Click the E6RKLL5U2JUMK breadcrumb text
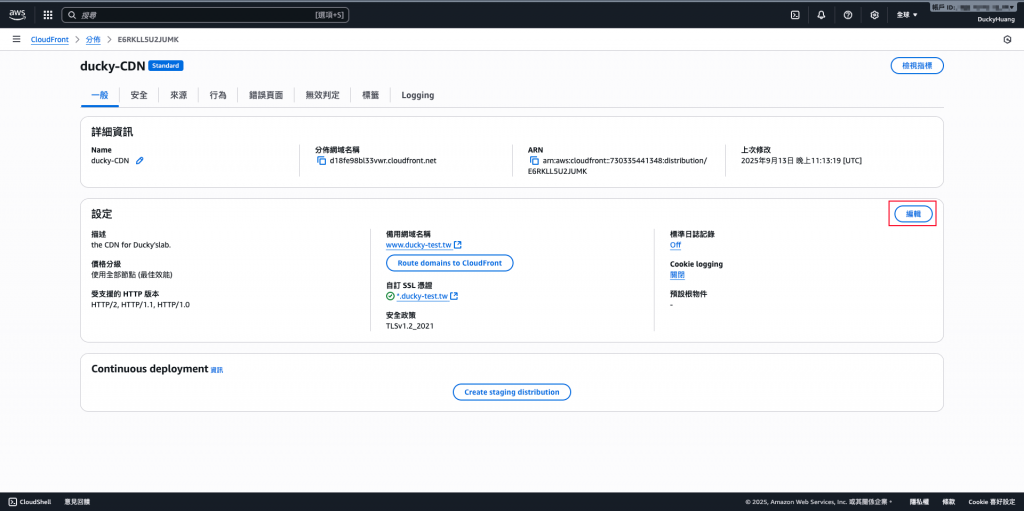 (x=148, y=40)
